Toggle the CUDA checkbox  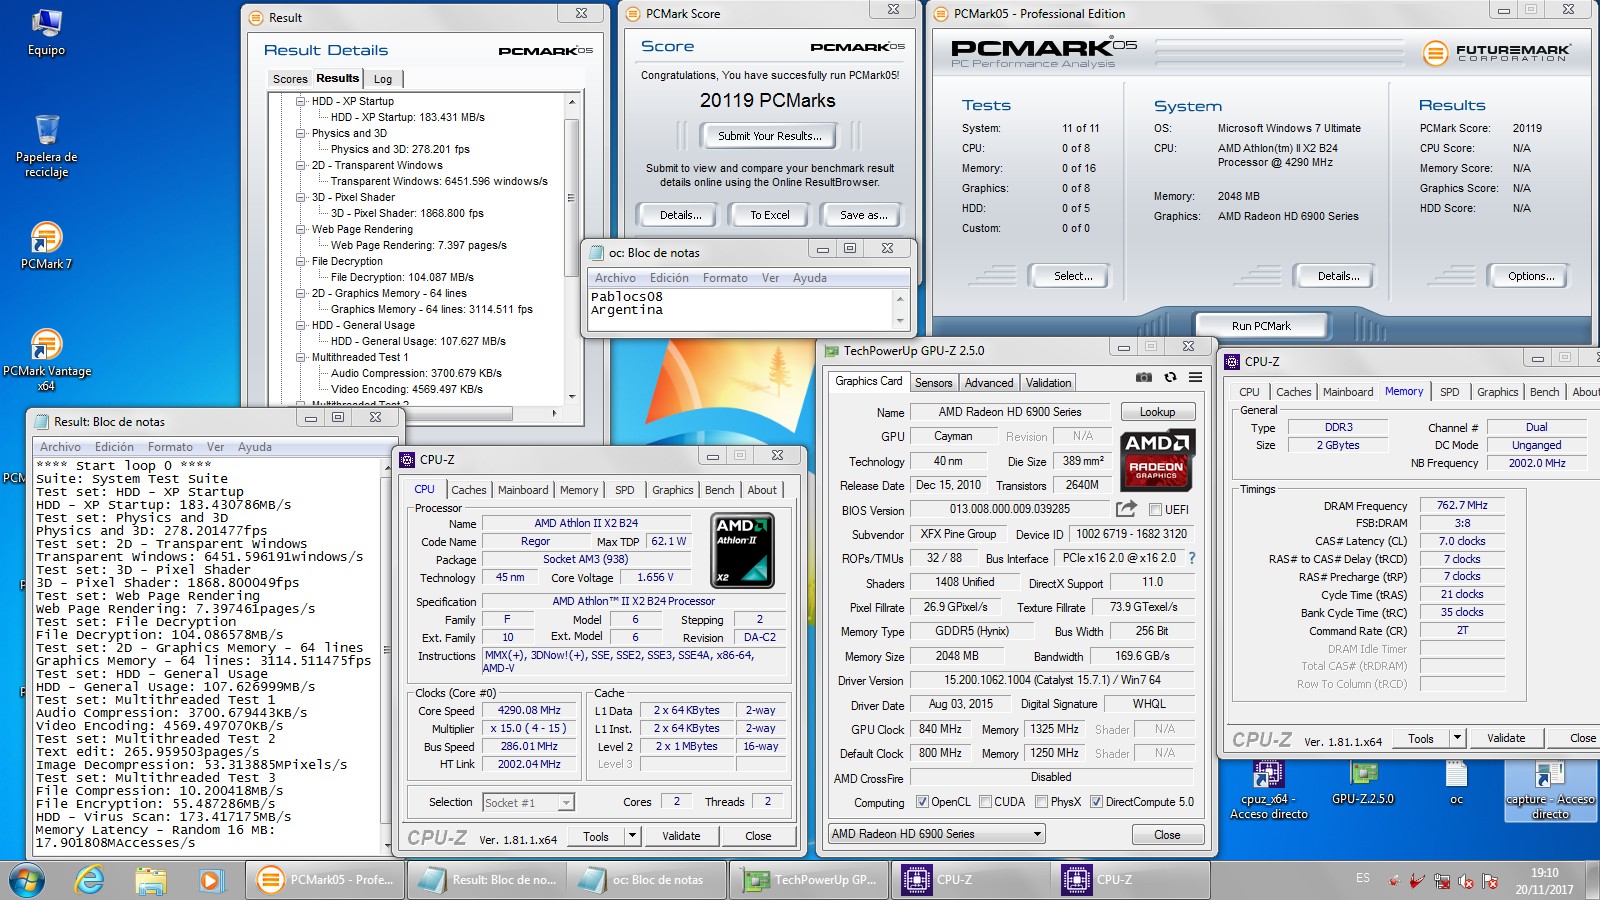pos(985,802)
